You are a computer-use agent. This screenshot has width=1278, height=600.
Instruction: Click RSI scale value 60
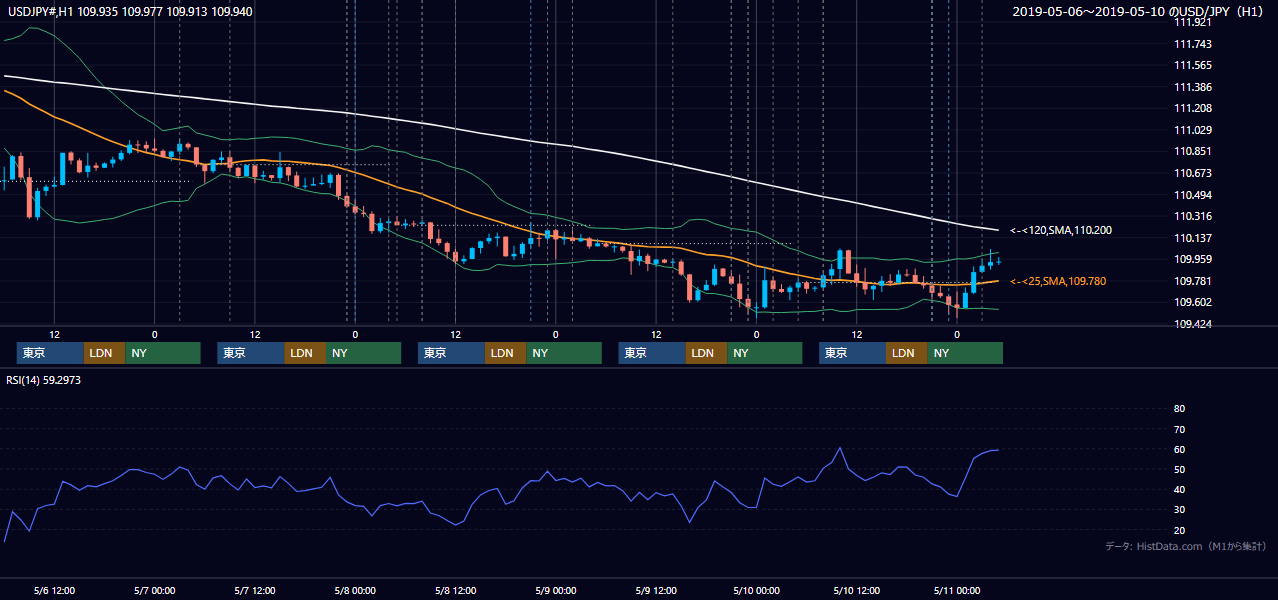1179,449
